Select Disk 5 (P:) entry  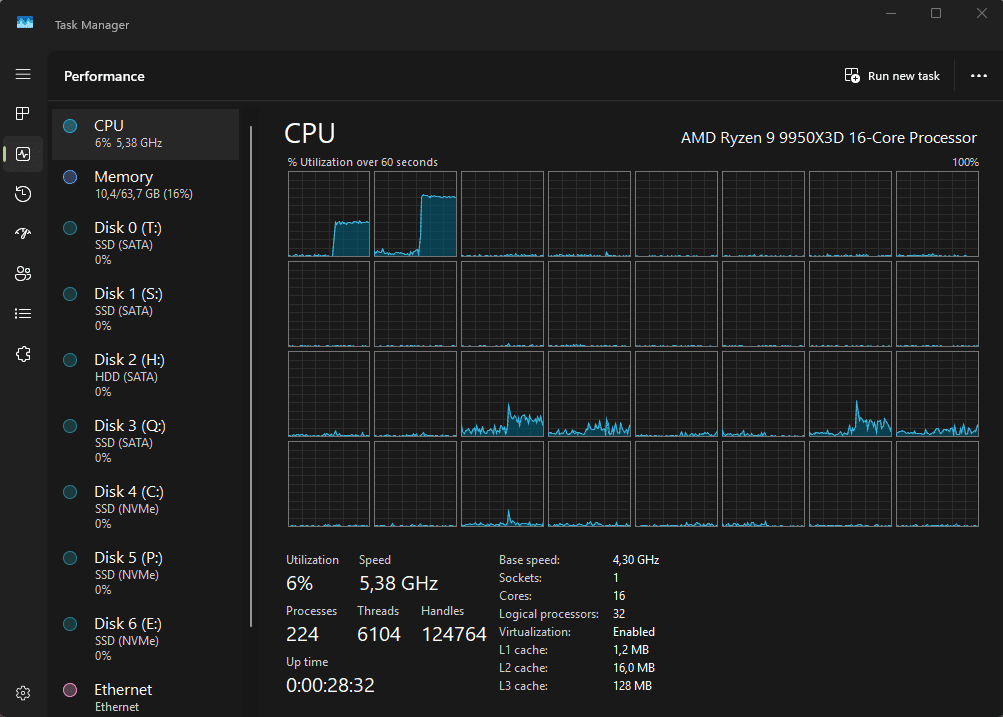145,573
